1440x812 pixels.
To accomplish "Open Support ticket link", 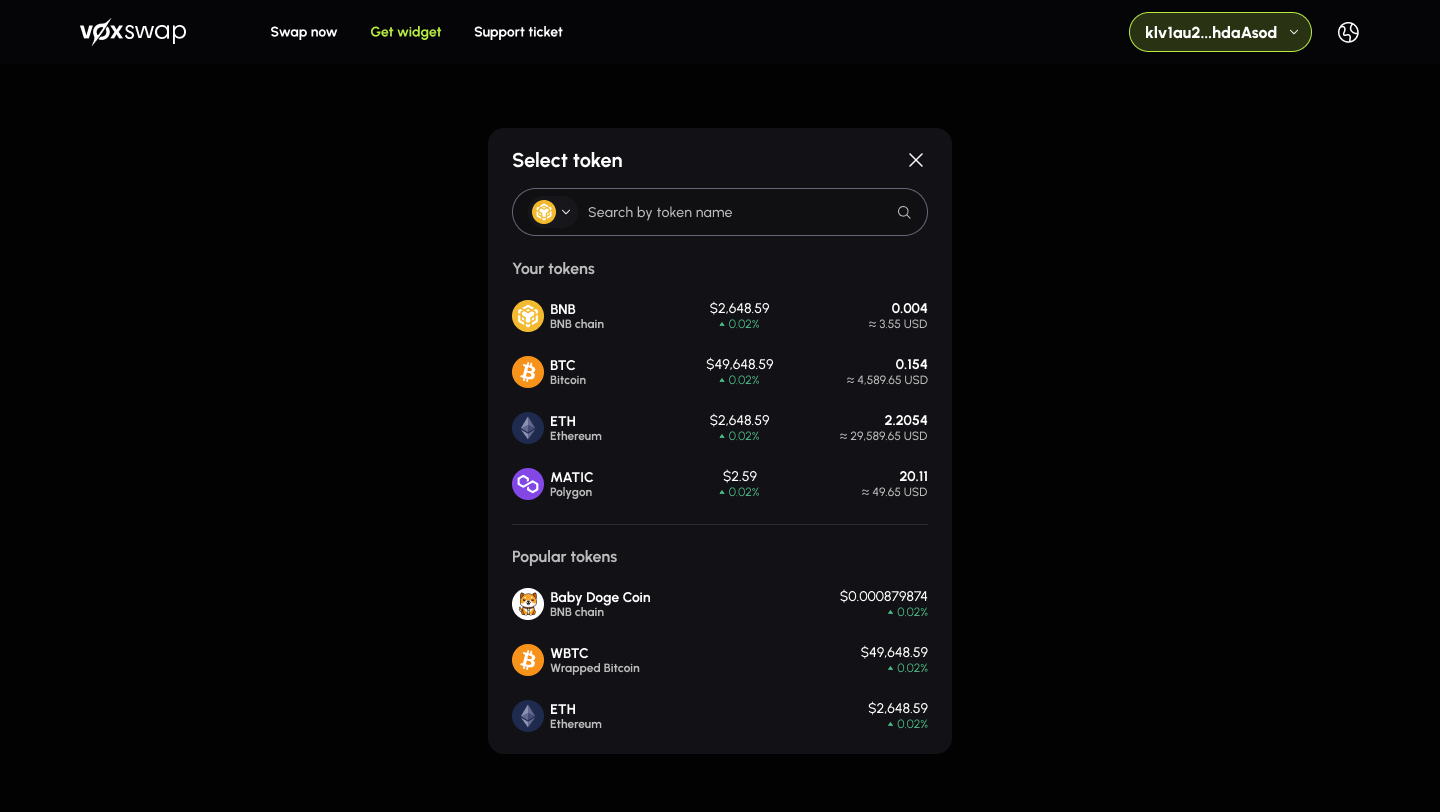I will coord(518,32).
